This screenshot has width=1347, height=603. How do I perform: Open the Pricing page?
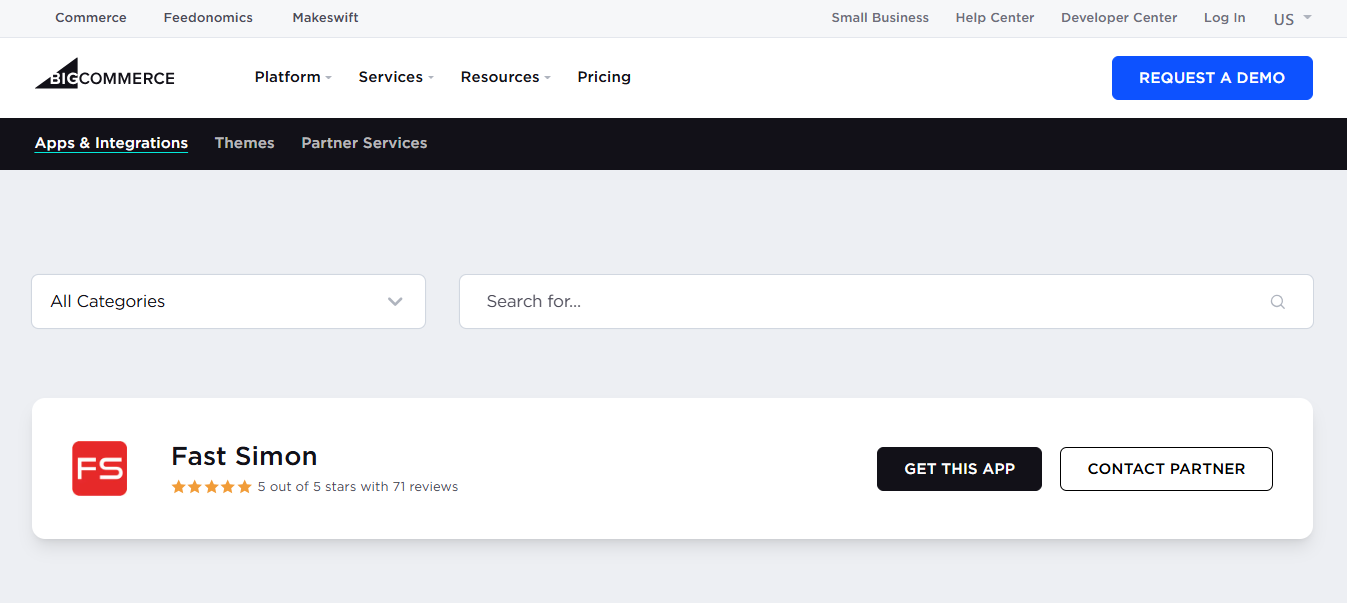(604, 77)
